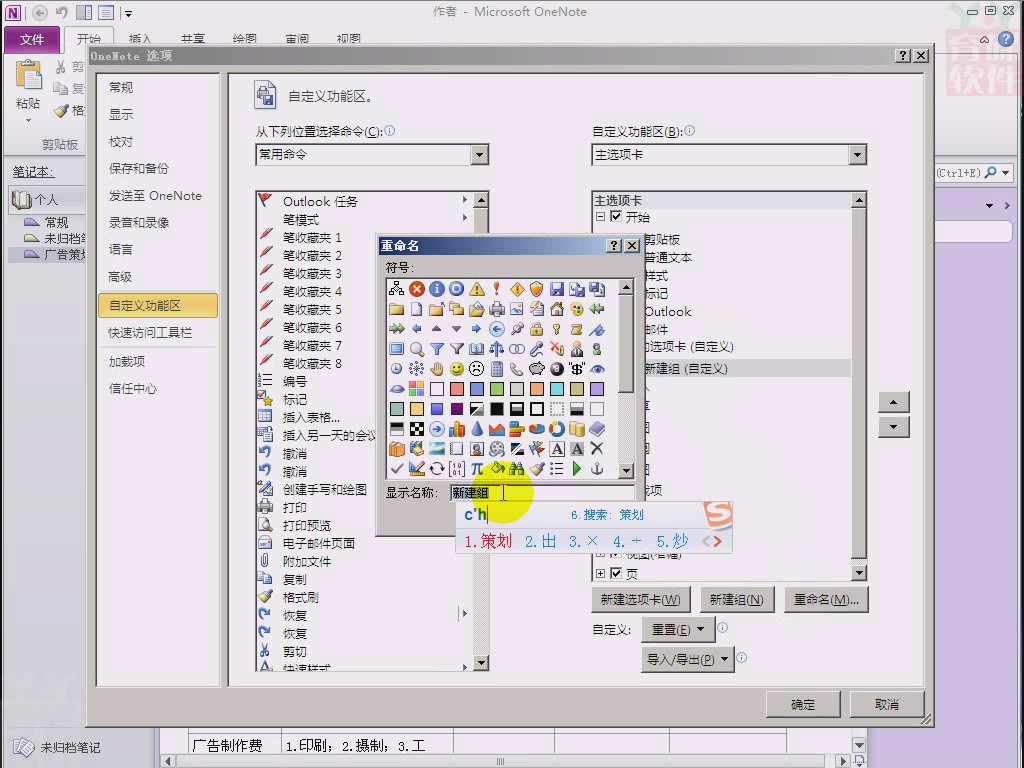Image resolution: width=1024 pixels, height=768 pixels.
Task: Select the red error X symbol
Action: pos(417,289)
